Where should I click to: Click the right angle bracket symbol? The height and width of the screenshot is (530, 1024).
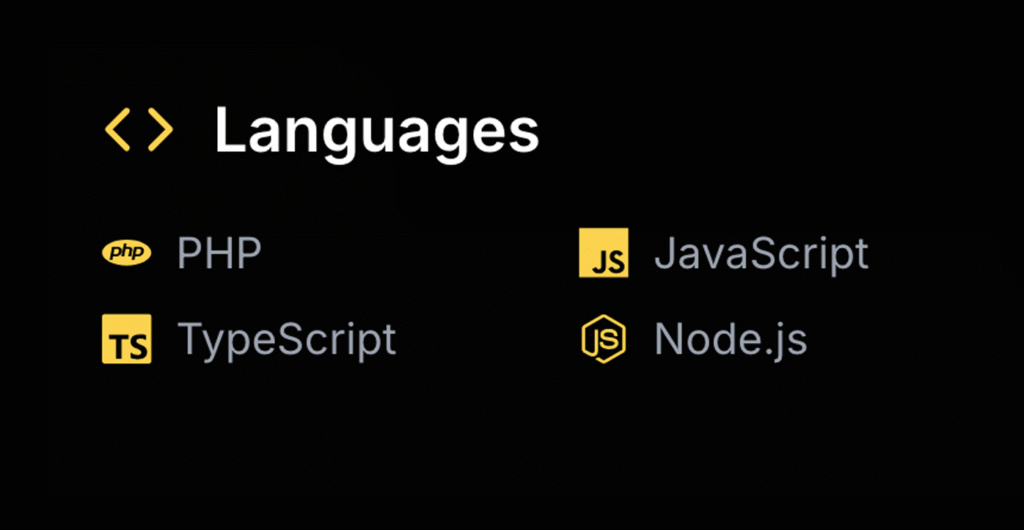tap(160, 131)
